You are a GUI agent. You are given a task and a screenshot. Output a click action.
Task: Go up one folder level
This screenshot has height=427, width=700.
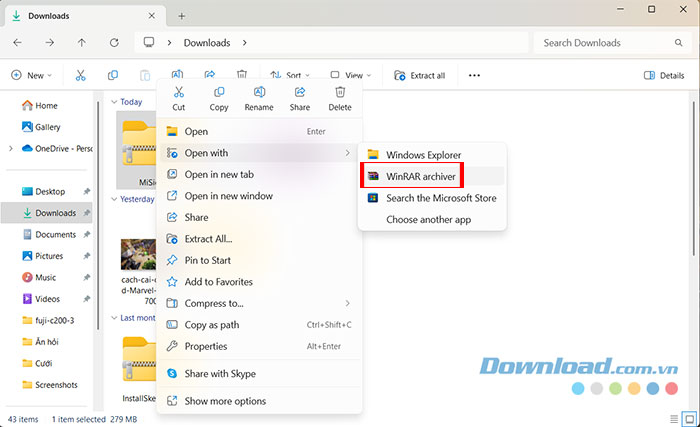82,43
